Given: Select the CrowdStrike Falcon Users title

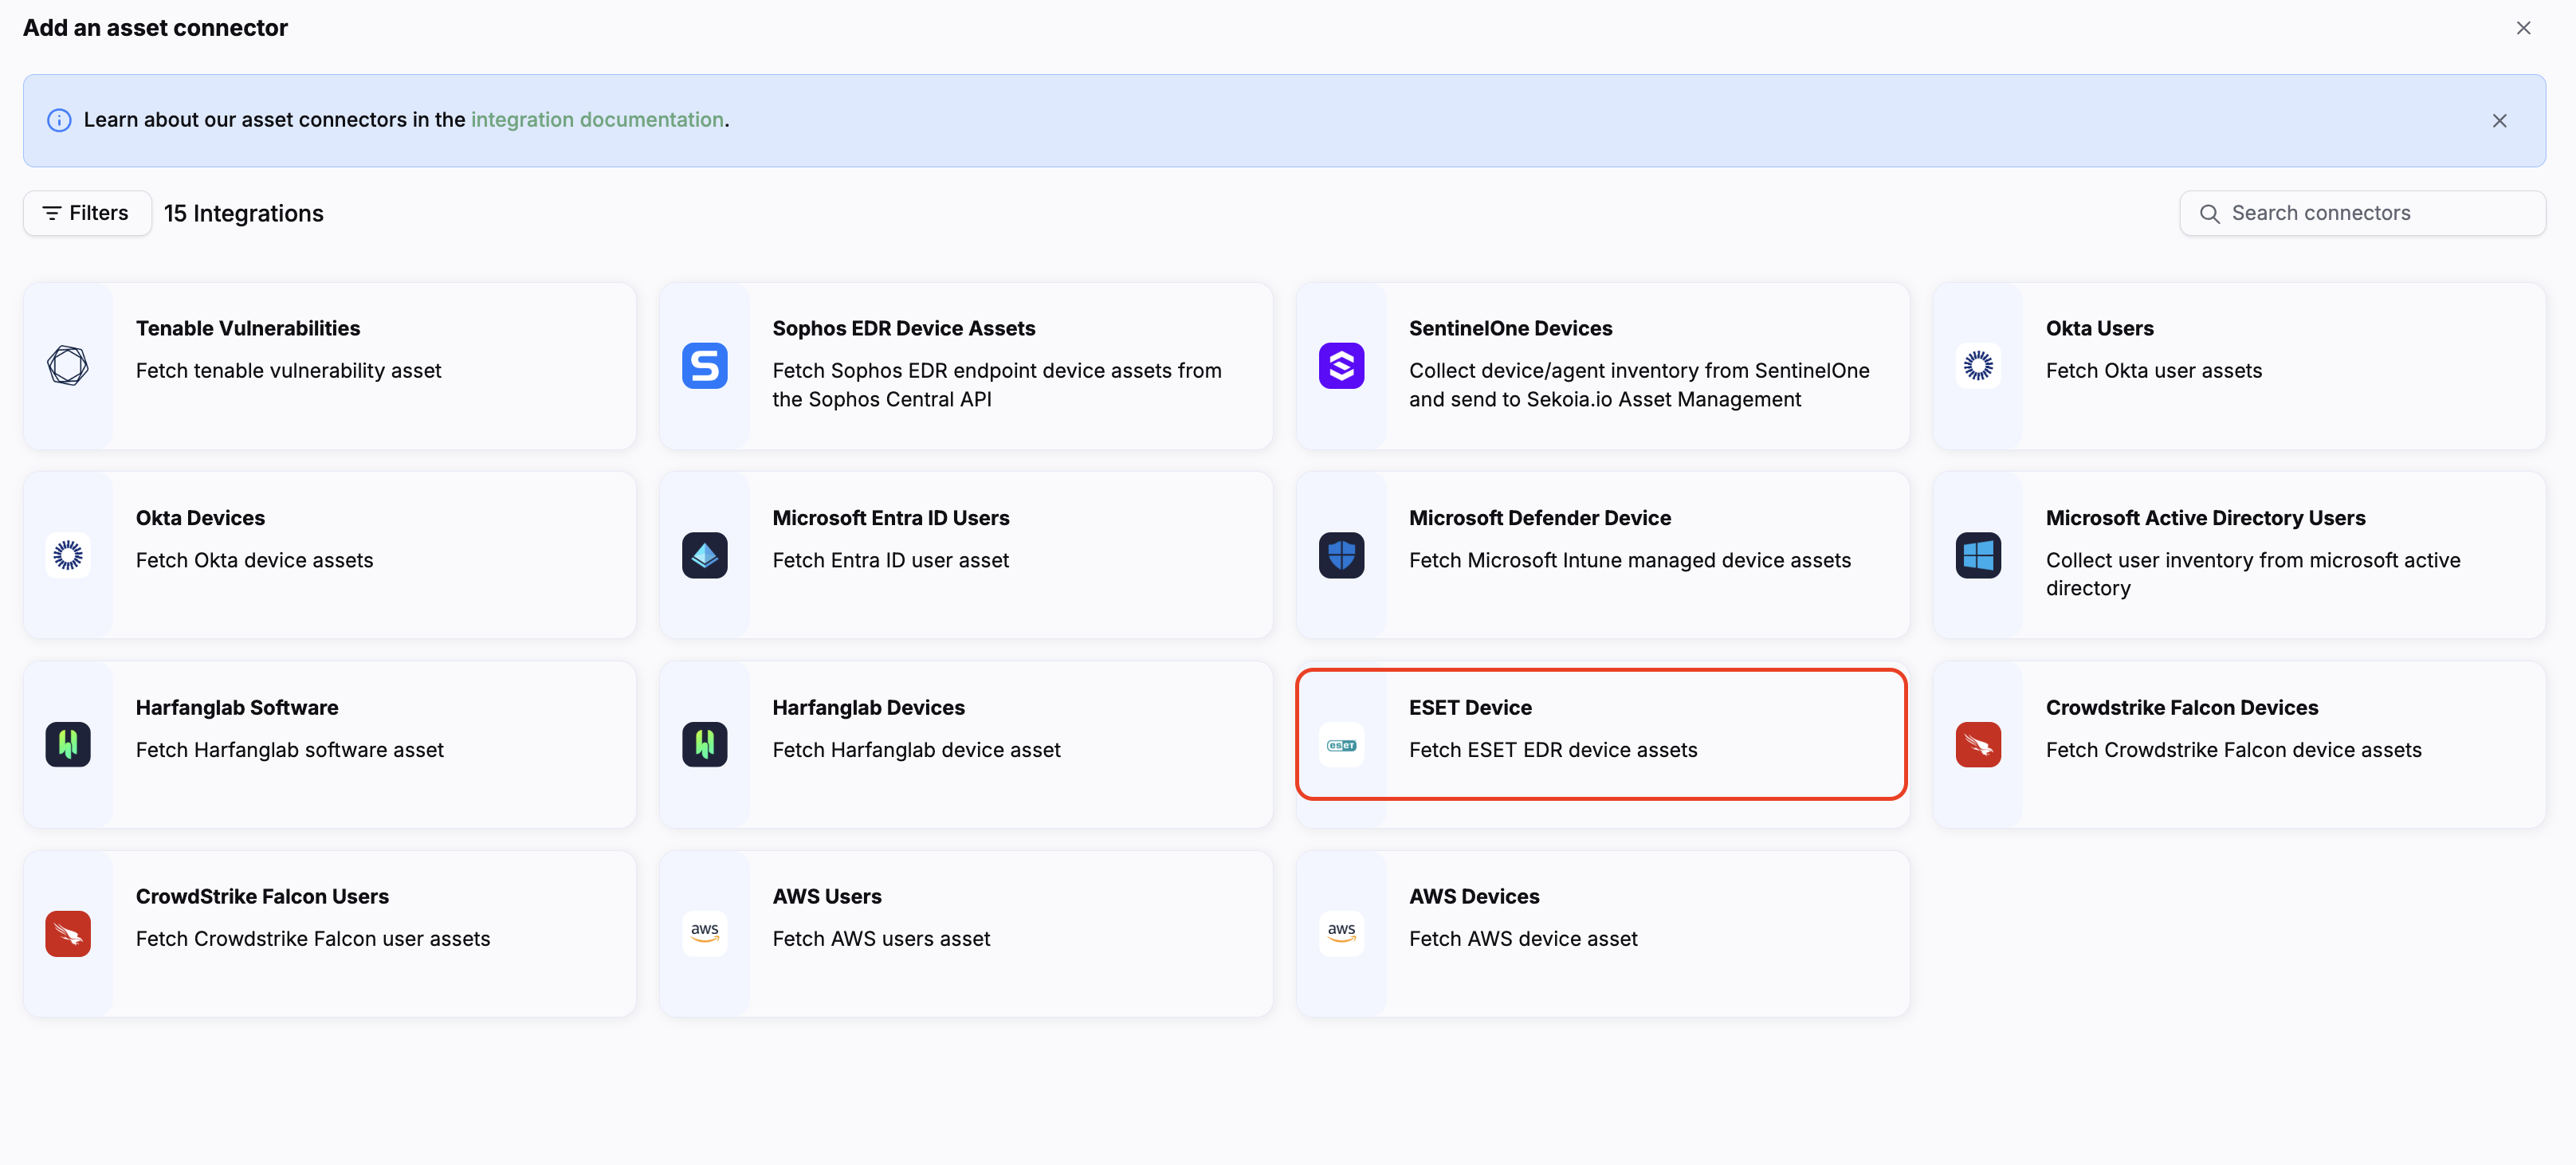Looking at the screenshot, I should [x=262, y=896].
